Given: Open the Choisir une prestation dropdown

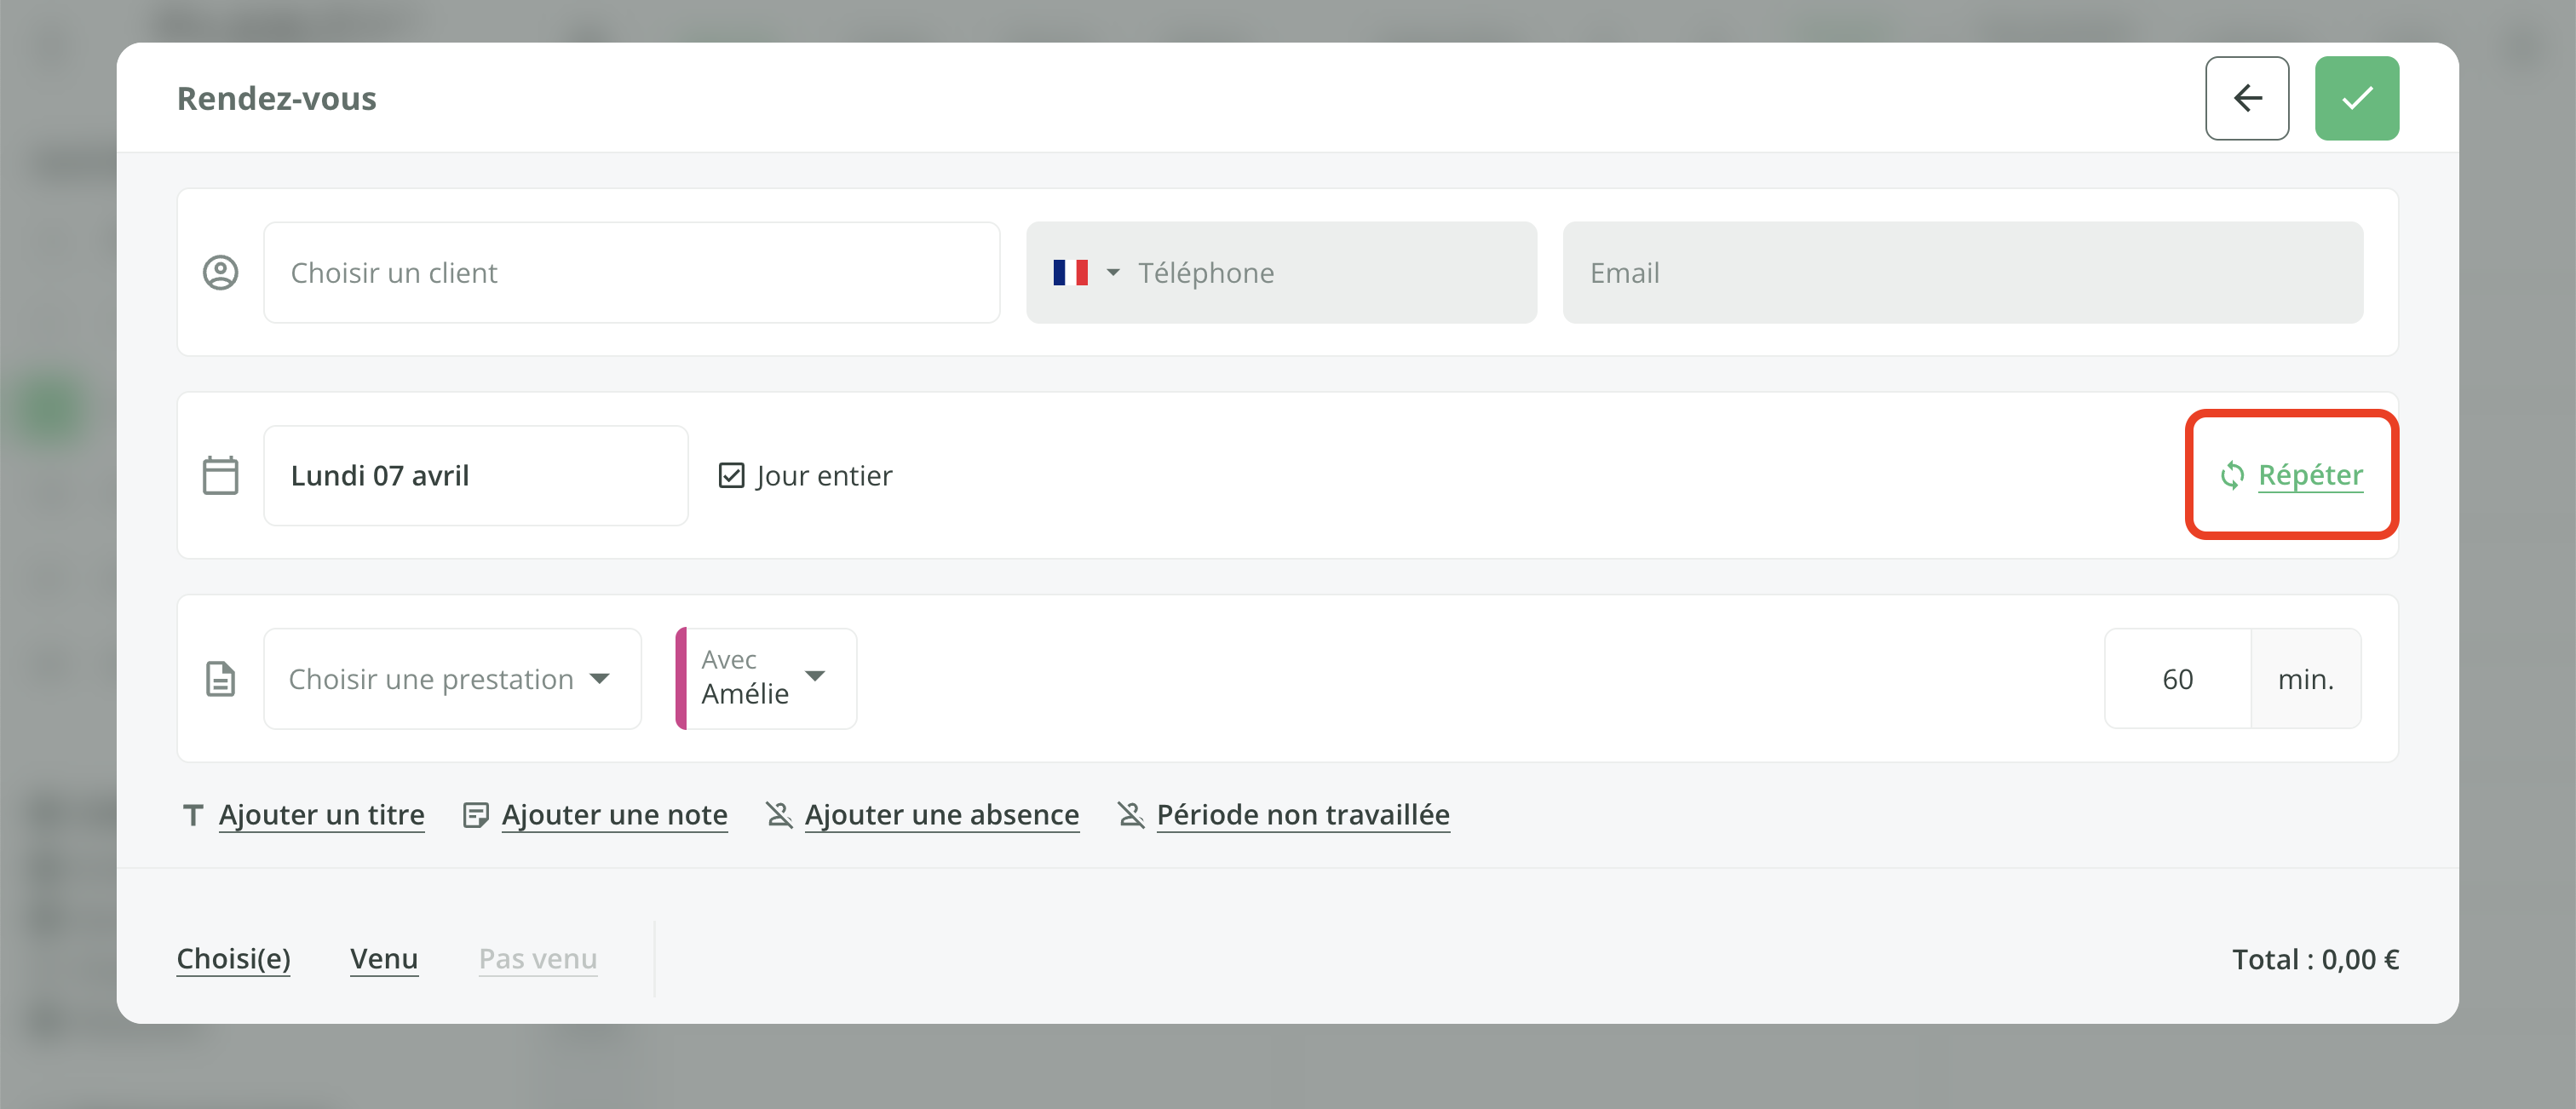Looking at the screenshot, I should [x=452, y=678].
